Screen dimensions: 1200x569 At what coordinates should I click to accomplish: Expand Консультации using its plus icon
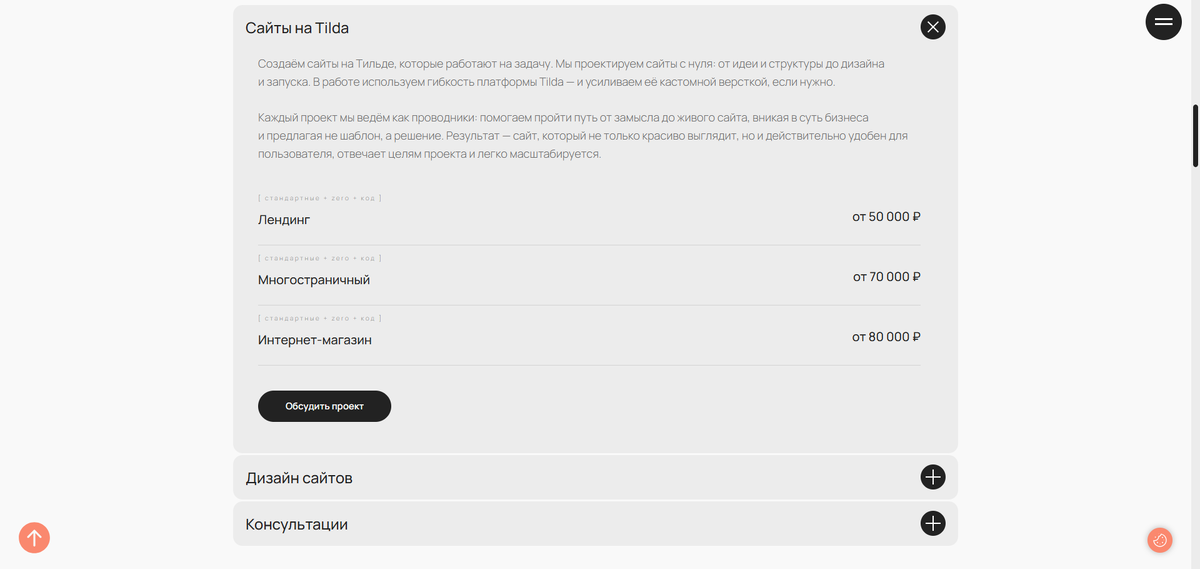click(933, 523)
